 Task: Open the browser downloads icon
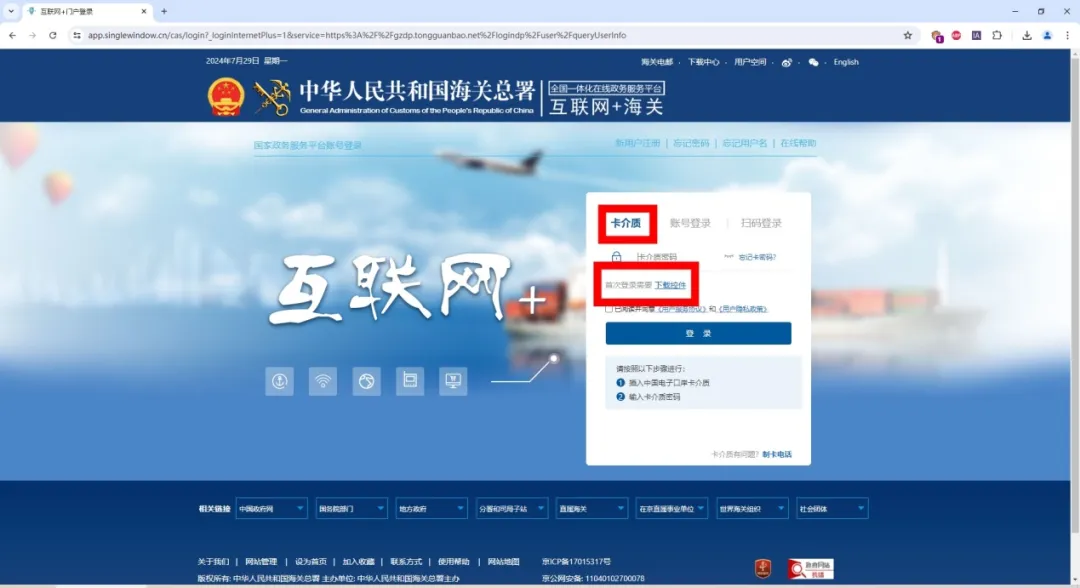point(1026,35)
